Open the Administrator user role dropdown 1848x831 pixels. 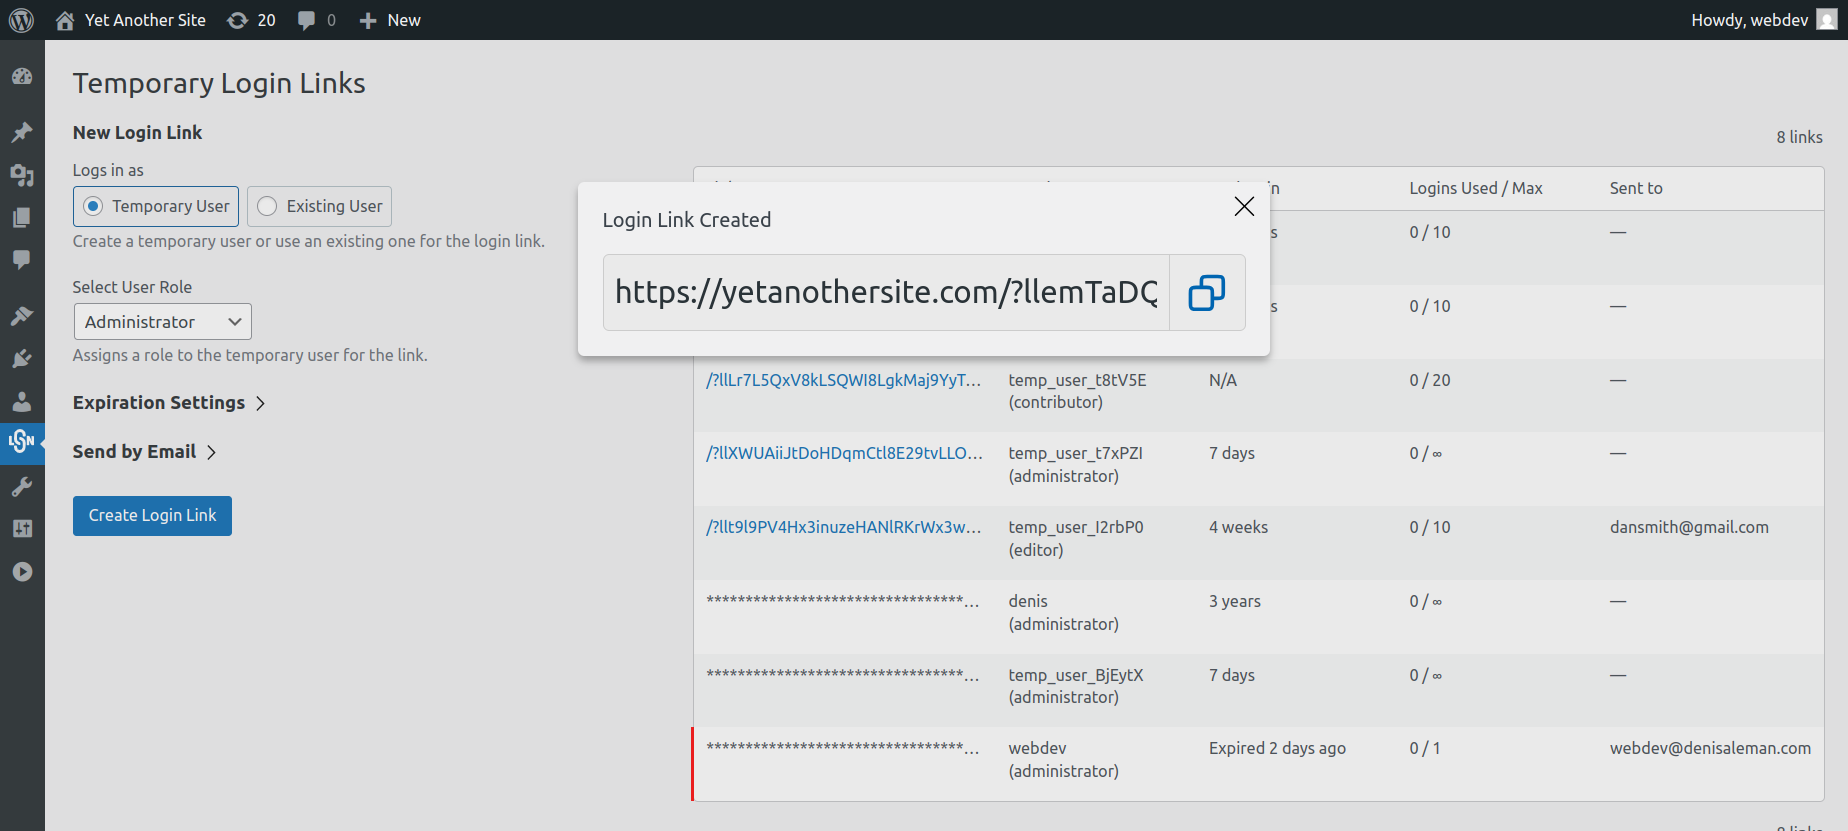pyautogui.click(x=163, y=322)
